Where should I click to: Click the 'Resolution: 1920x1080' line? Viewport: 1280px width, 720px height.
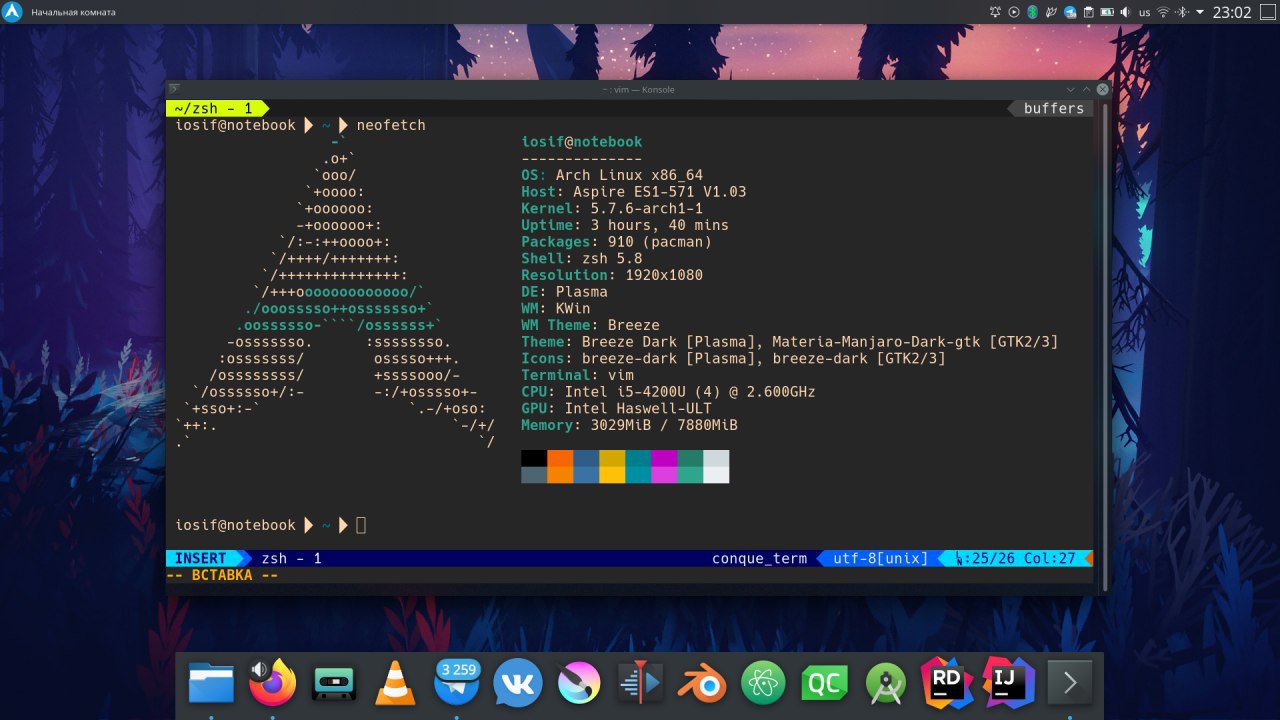coord(612,275)
